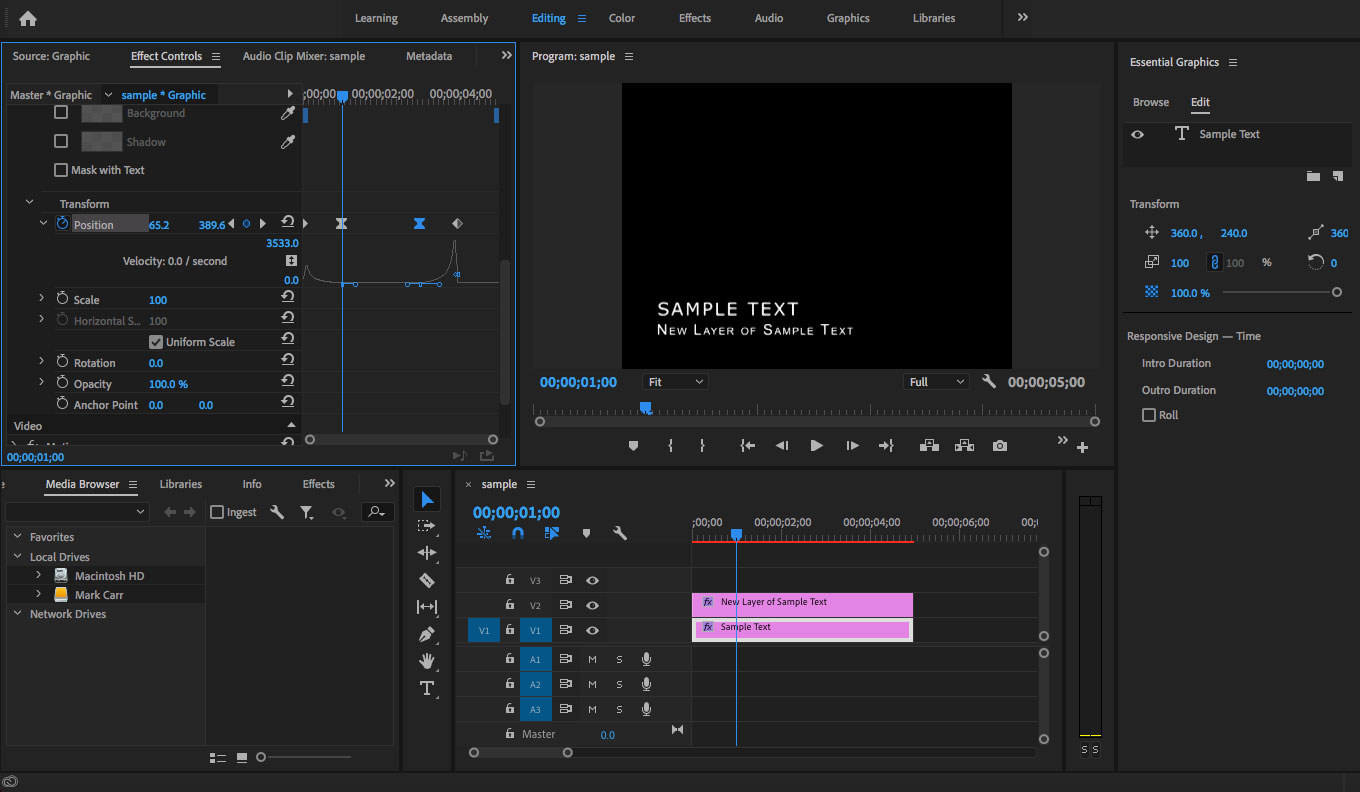Select the Pen tool
The height and width of the screenshot is (792, 1360).
pos(427,633)
